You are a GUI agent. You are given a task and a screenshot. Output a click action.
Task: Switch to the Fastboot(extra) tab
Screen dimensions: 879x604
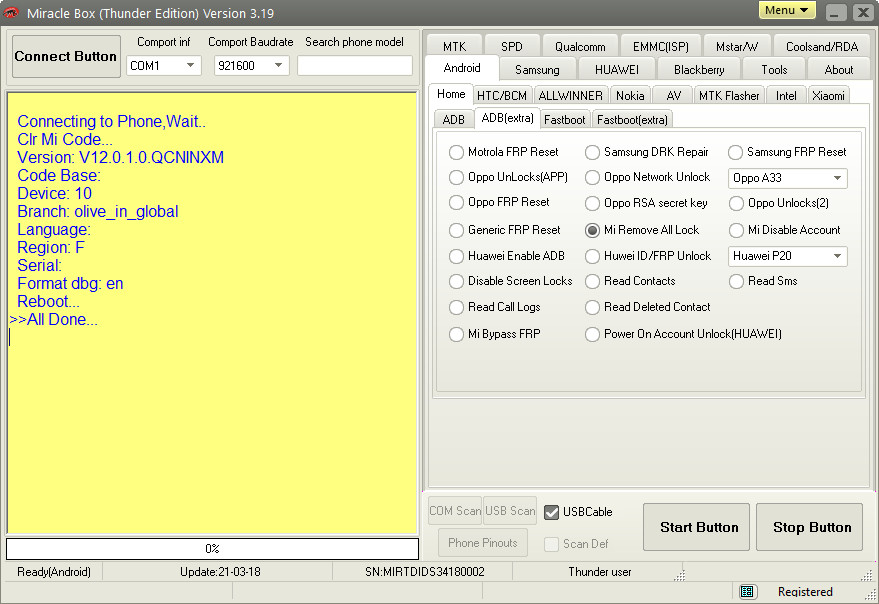coord(632,119)
